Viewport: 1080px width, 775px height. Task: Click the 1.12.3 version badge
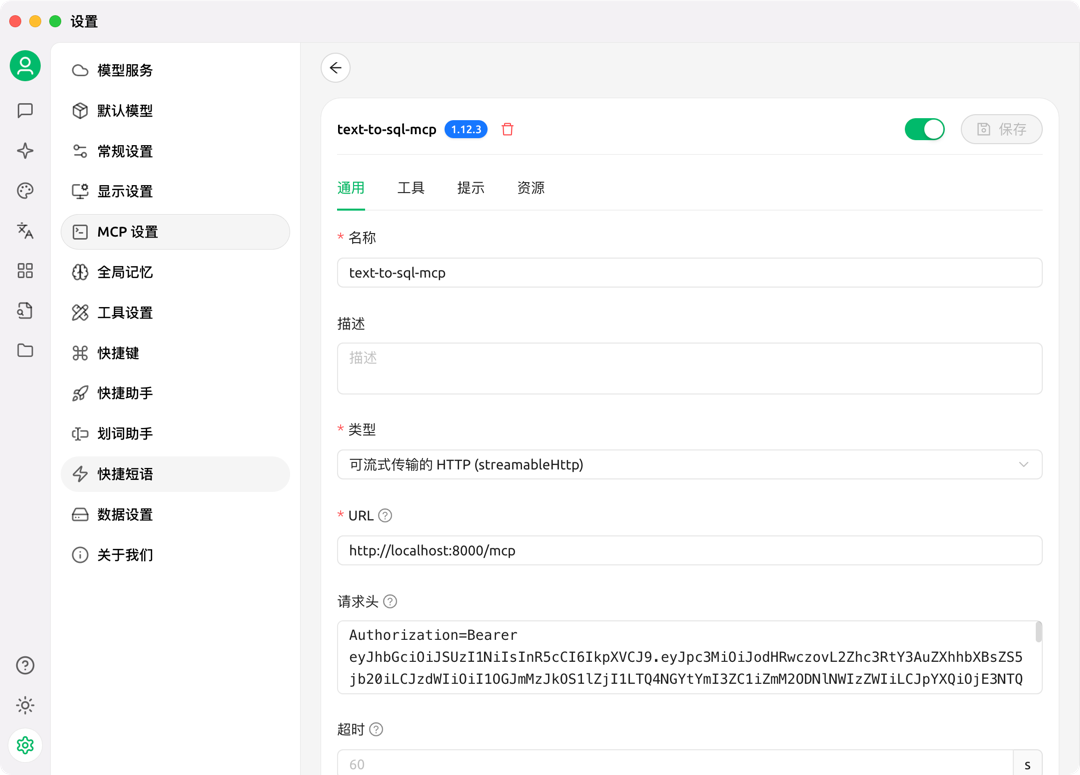(x=465, y=129)
